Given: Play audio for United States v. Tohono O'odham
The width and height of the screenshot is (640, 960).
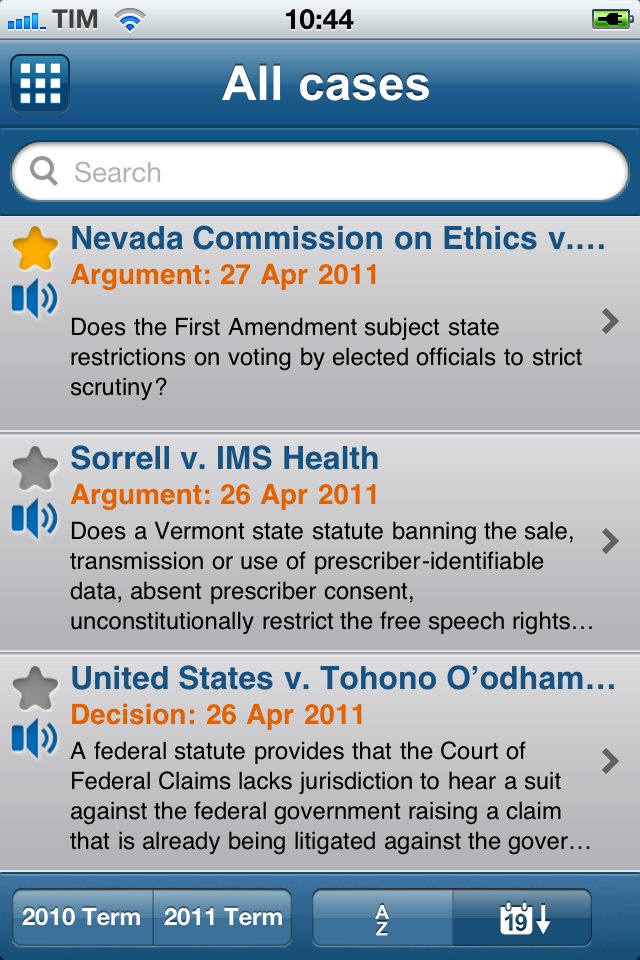Looking at the screenshot, I should [x=35, y=738].
